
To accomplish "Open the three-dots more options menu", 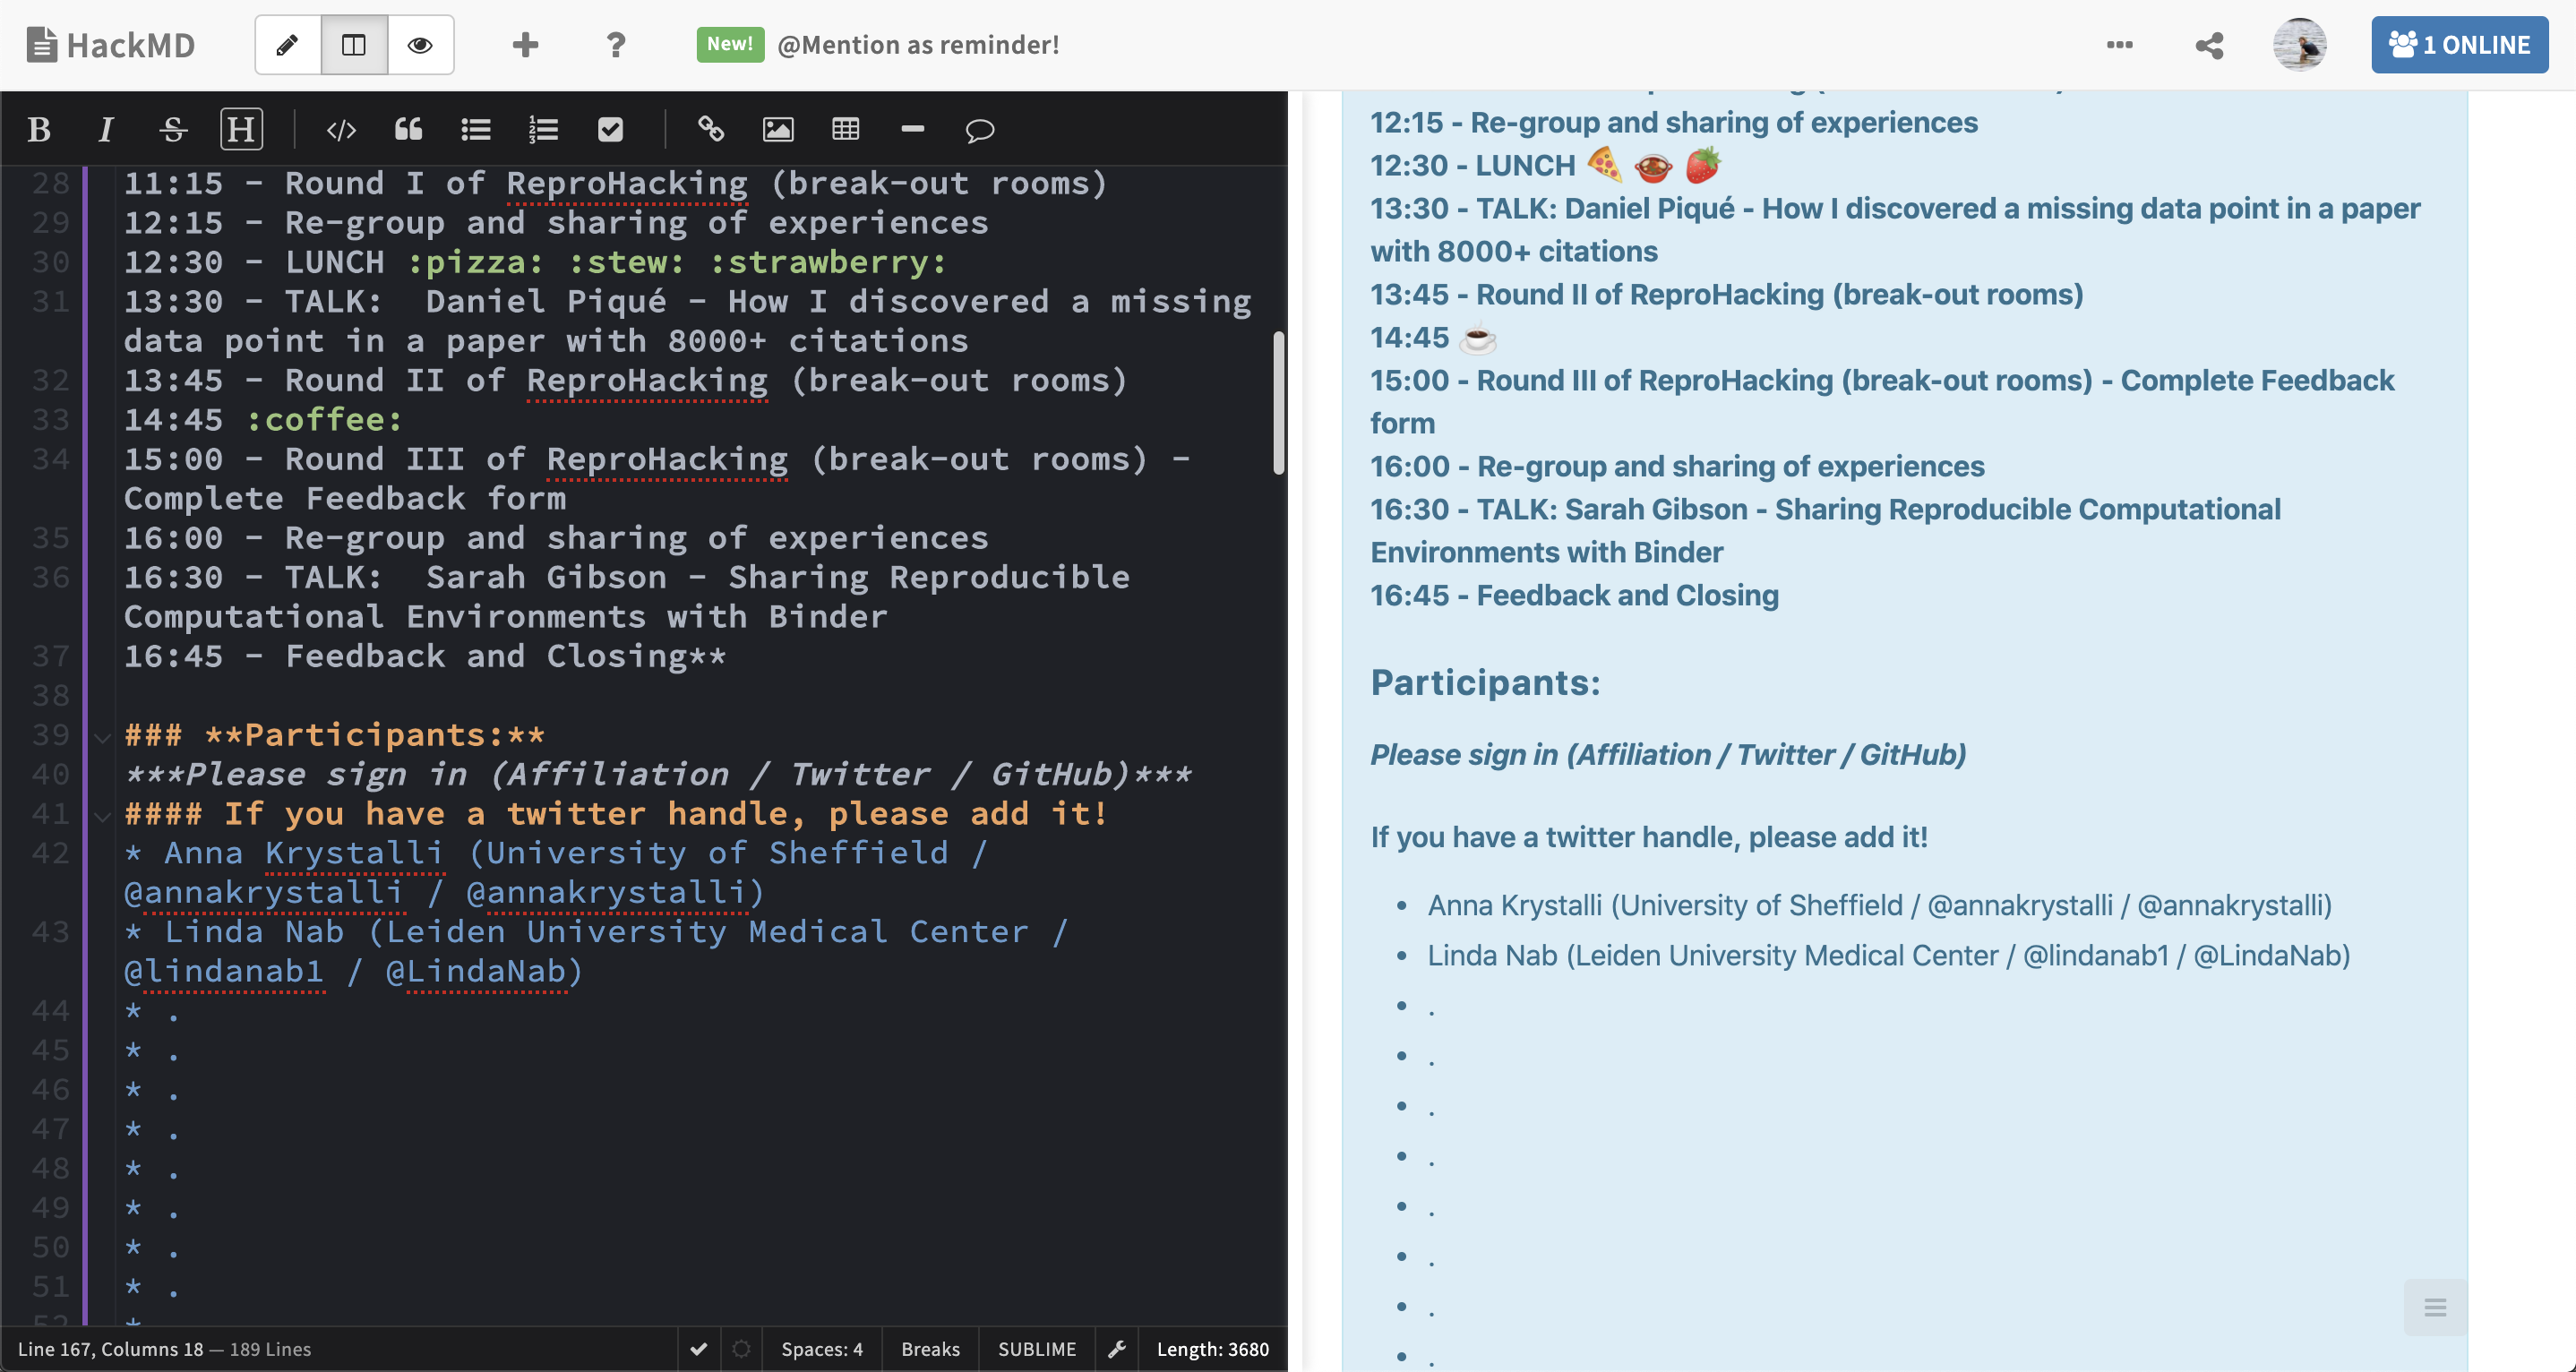I will [2119, 45].
